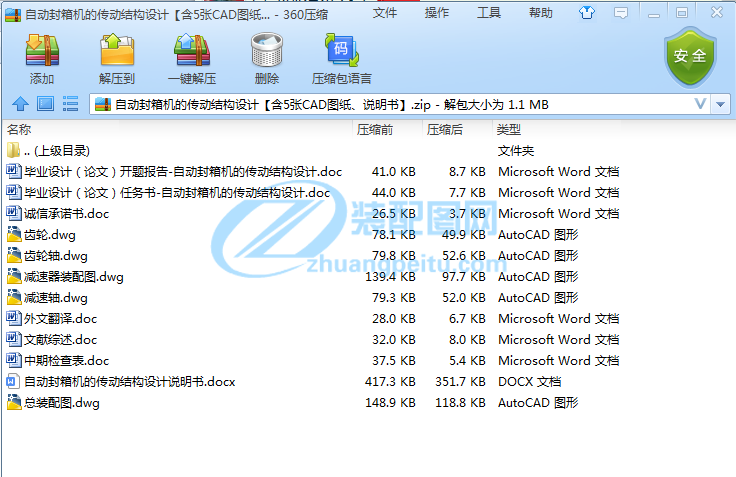Click Word icon of 中期检查表.doc
This screenshot has height=477, width=736.
pos(14,360)
